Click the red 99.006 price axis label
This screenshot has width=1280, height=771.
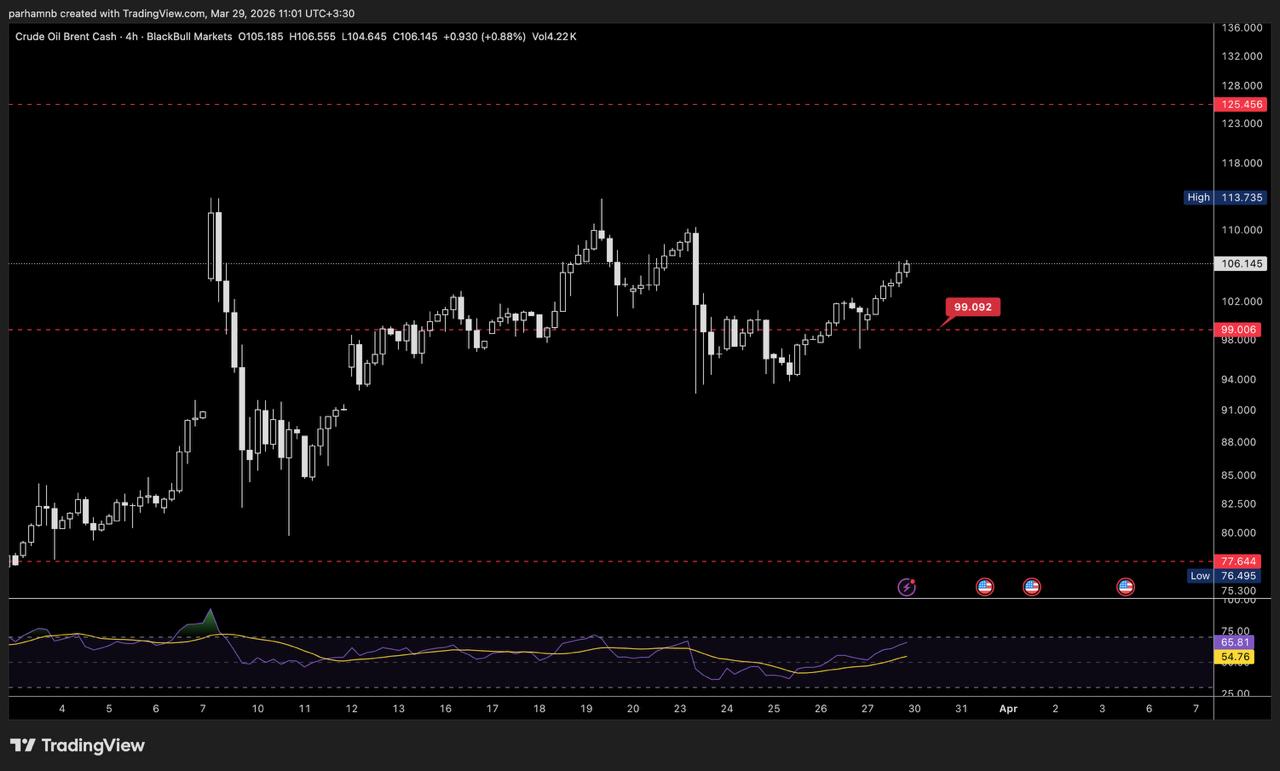click(1238, 329)
